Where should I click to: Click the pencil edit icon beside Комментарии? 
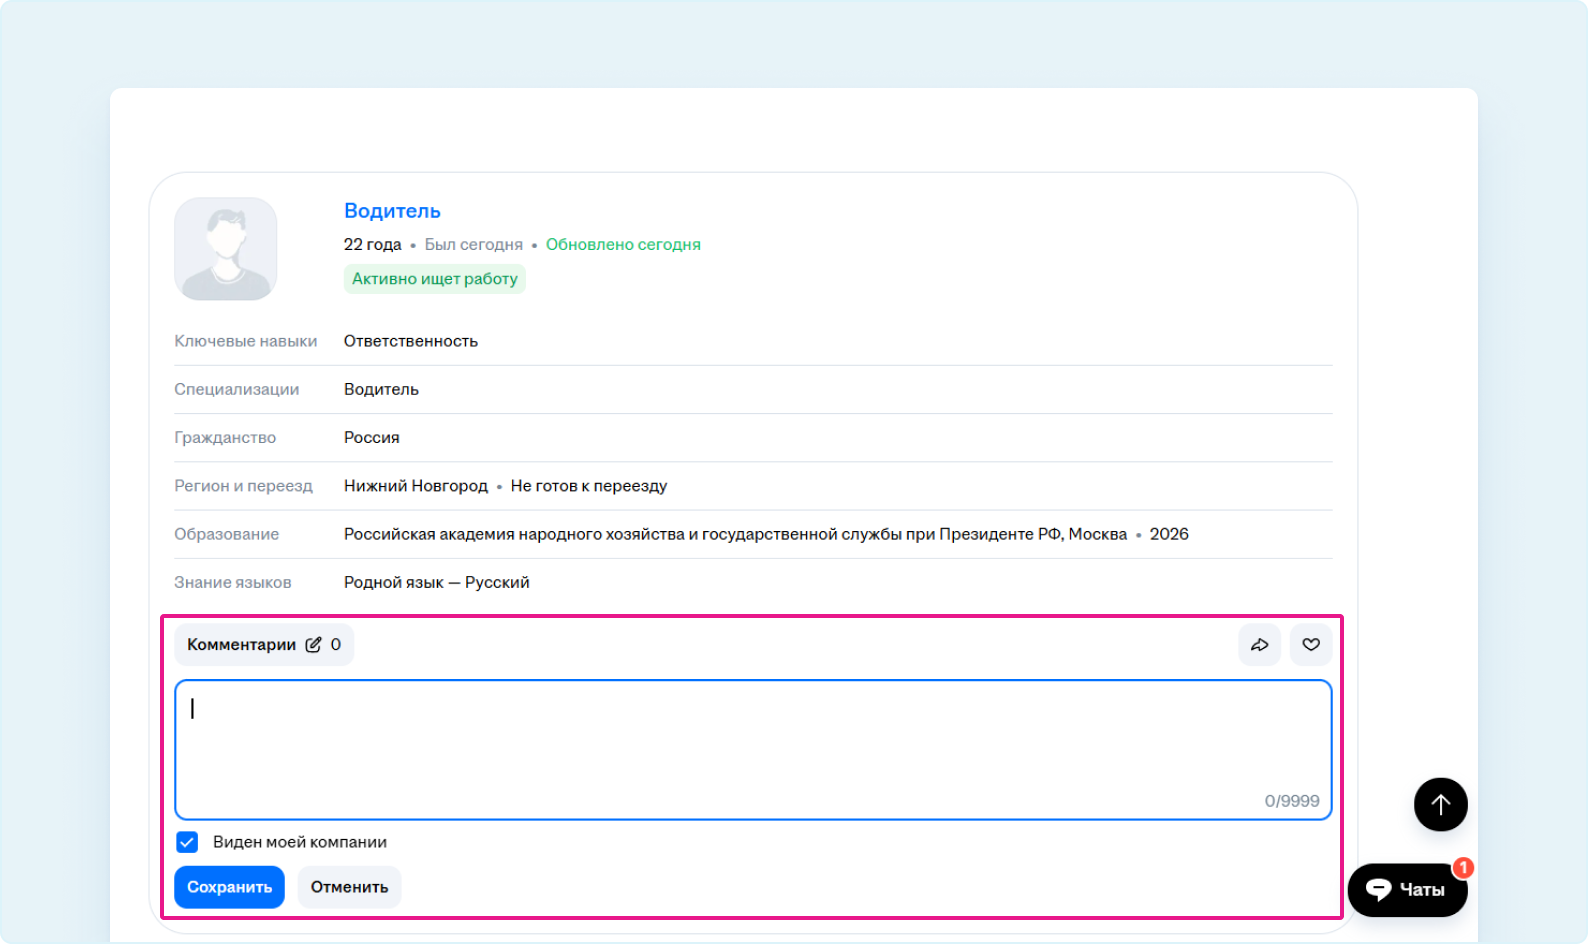[x=313, y=645]
